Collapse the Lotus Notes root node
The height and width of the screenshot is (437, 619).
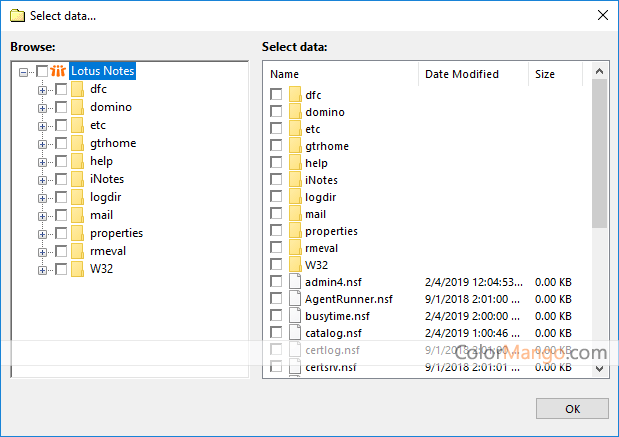click(x=24, y=71)
